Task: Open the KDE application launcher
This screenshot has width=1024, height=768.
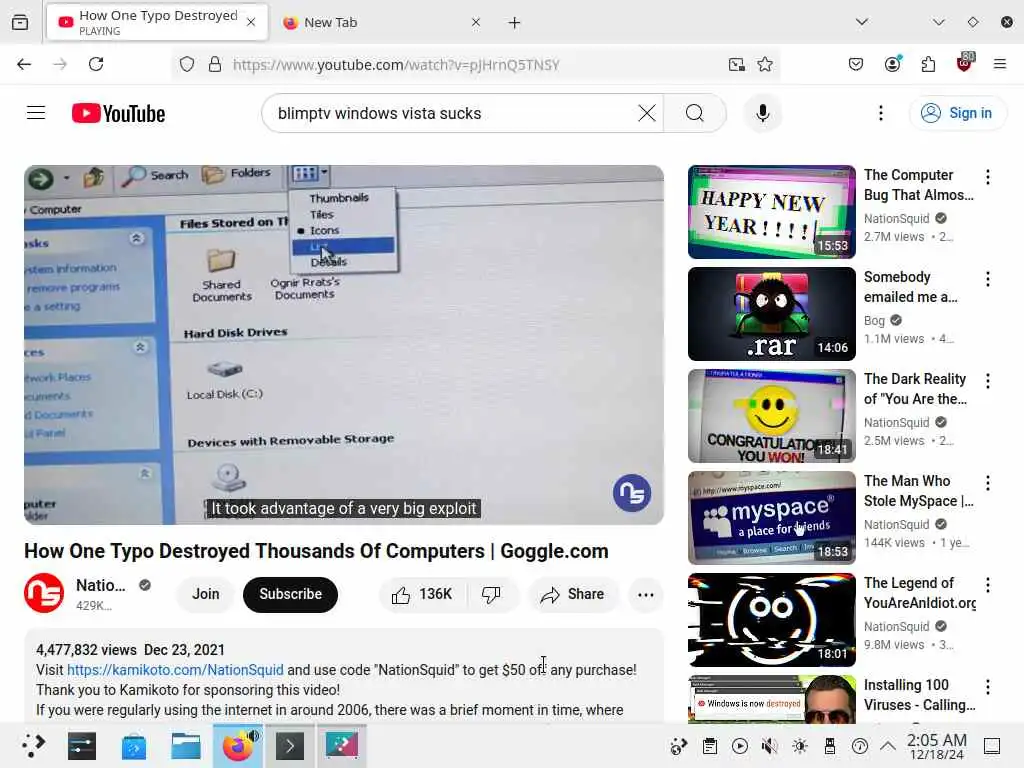Action: 33,745
